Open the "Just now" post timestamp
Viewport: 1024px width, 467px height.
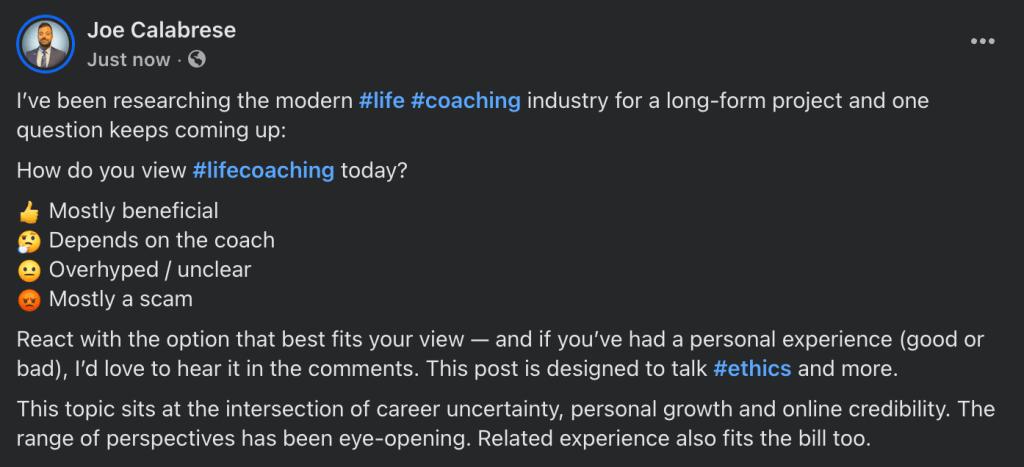point(128,59)
